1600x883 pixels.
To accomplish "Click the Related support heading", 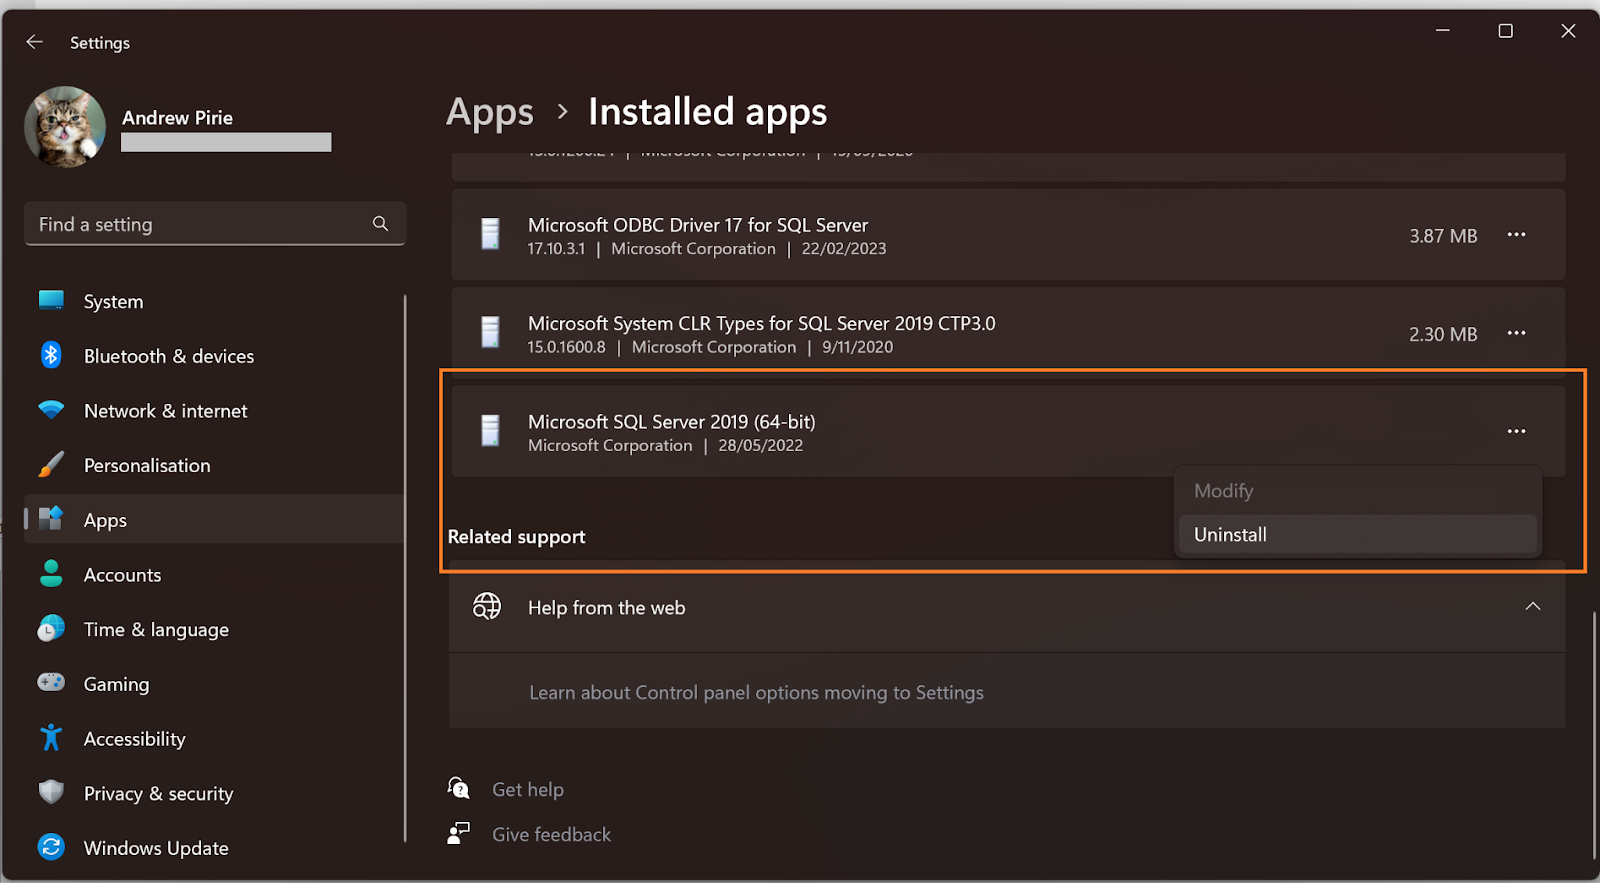I will tap(516, 536).
